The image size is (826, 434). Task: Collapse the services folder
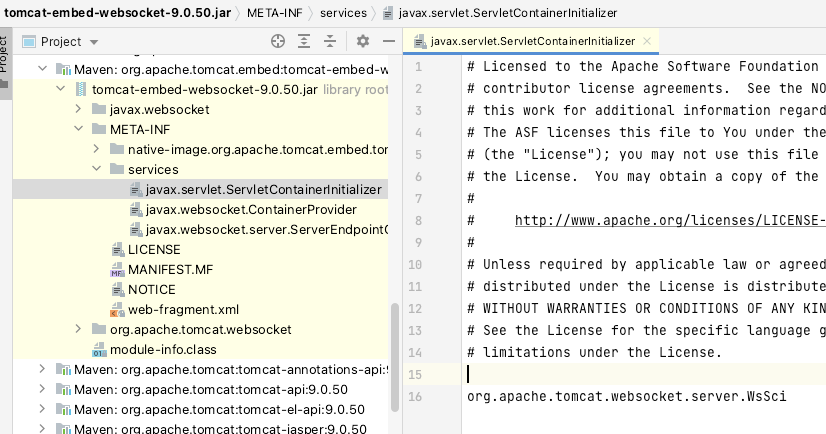coord(97,170)
